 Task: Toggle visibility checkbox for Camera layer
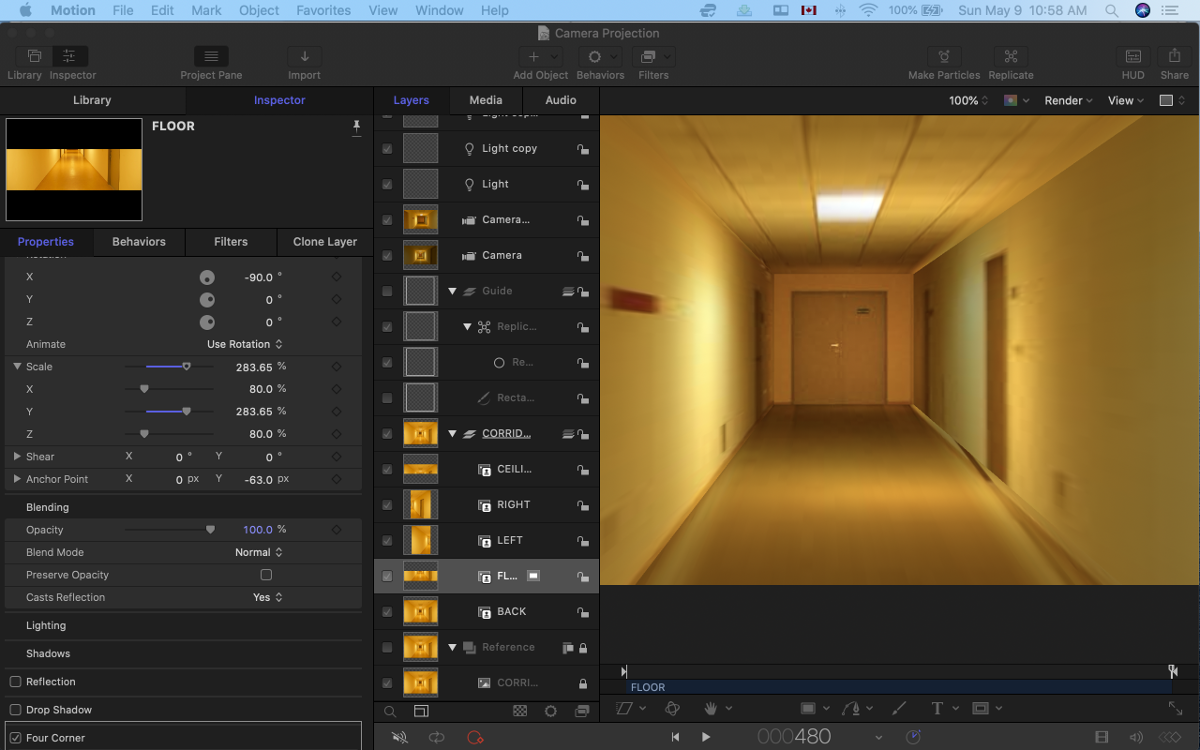(387, 256)
